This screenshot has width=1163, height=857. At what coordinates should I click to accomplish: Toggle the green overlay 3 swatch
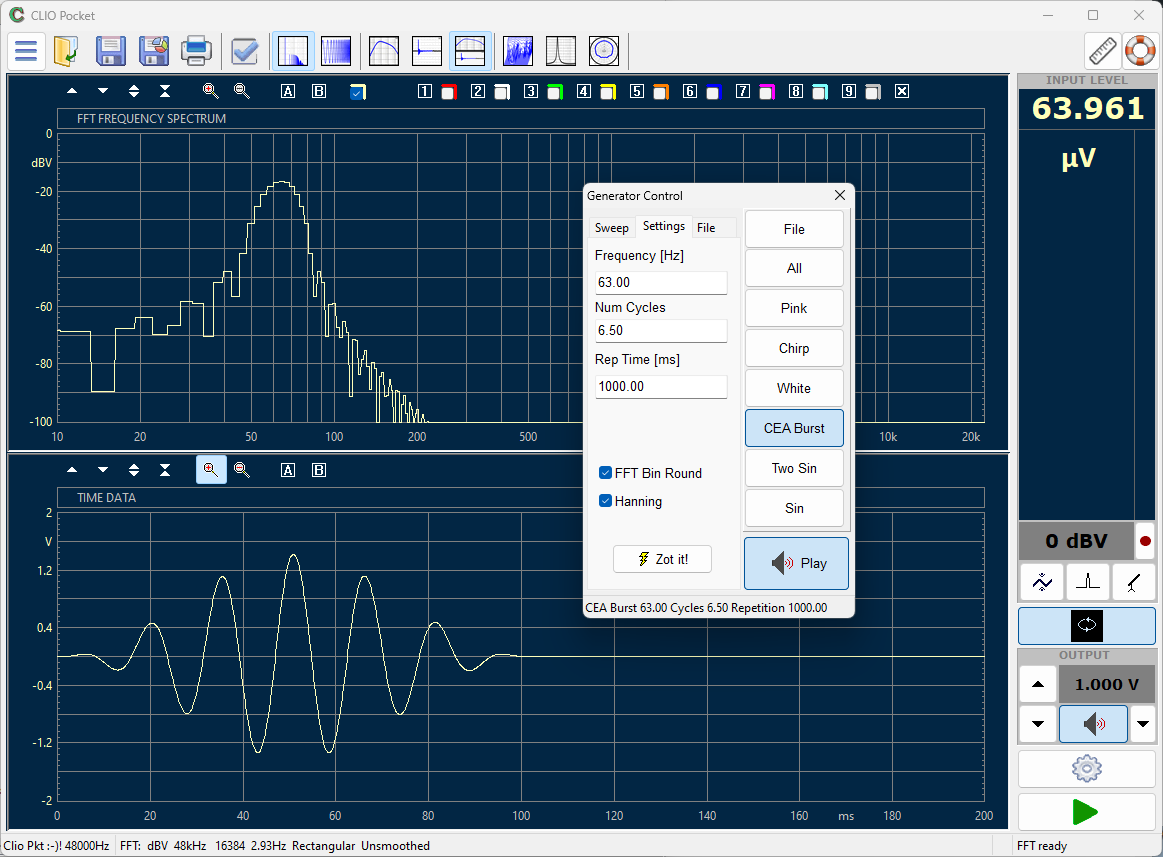pos(555,92)
